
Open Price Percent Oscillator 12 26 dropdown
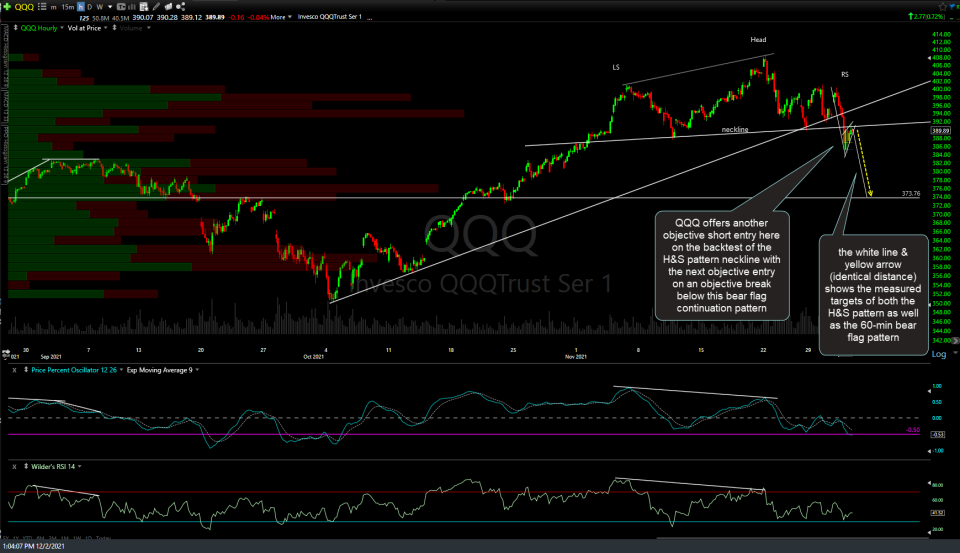[x=121, y=370]
